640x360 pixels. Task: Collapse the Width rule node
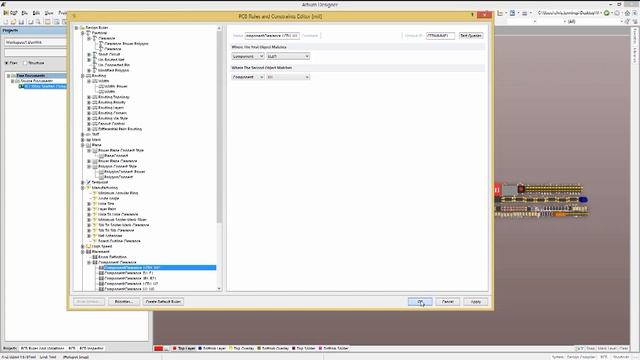coord(89,81)
